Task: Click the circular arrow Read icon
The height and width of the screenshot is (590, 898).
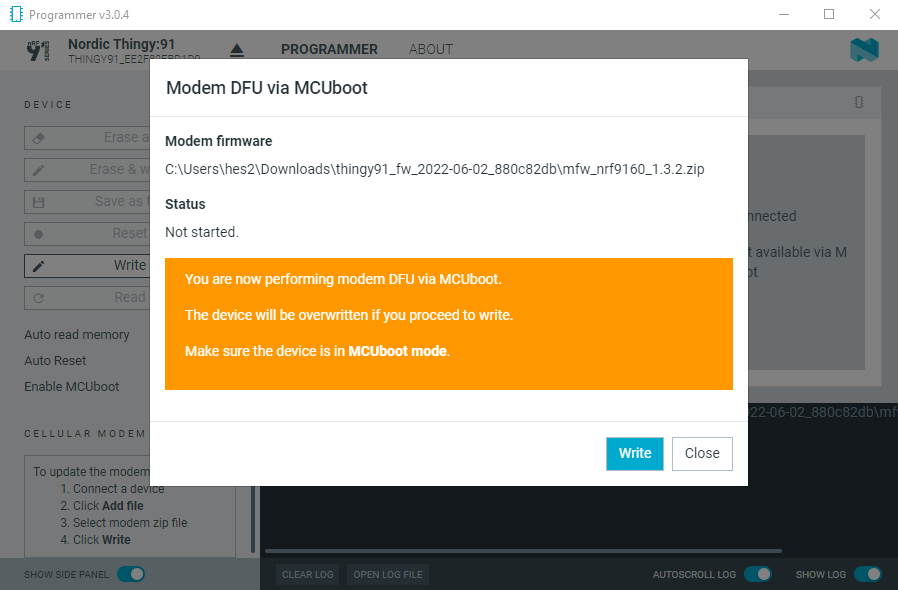Action: click(38, 298)
